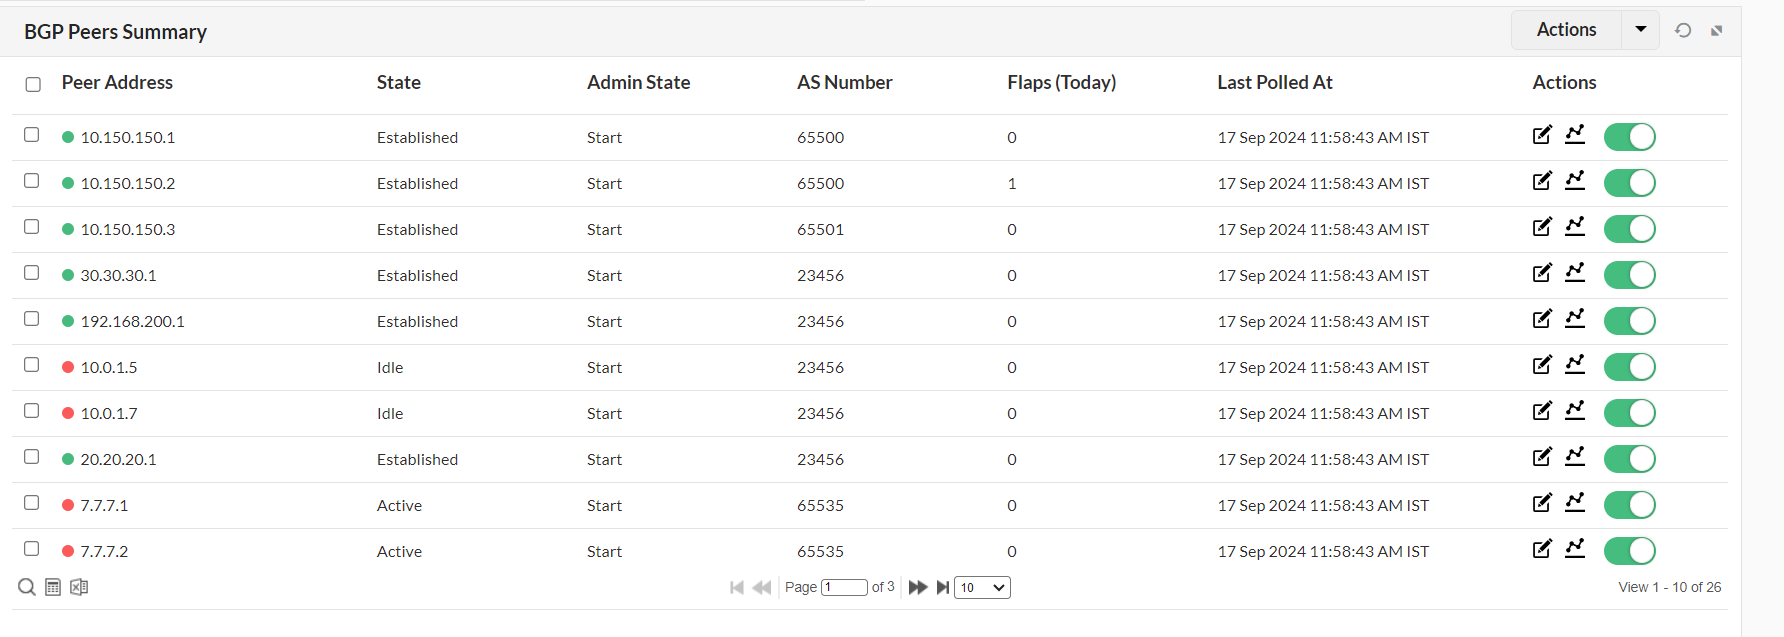The width and height of the screenshot is (1784, 637).
Task: Open the rows-per-page dropdown
Action: point(982,587)
